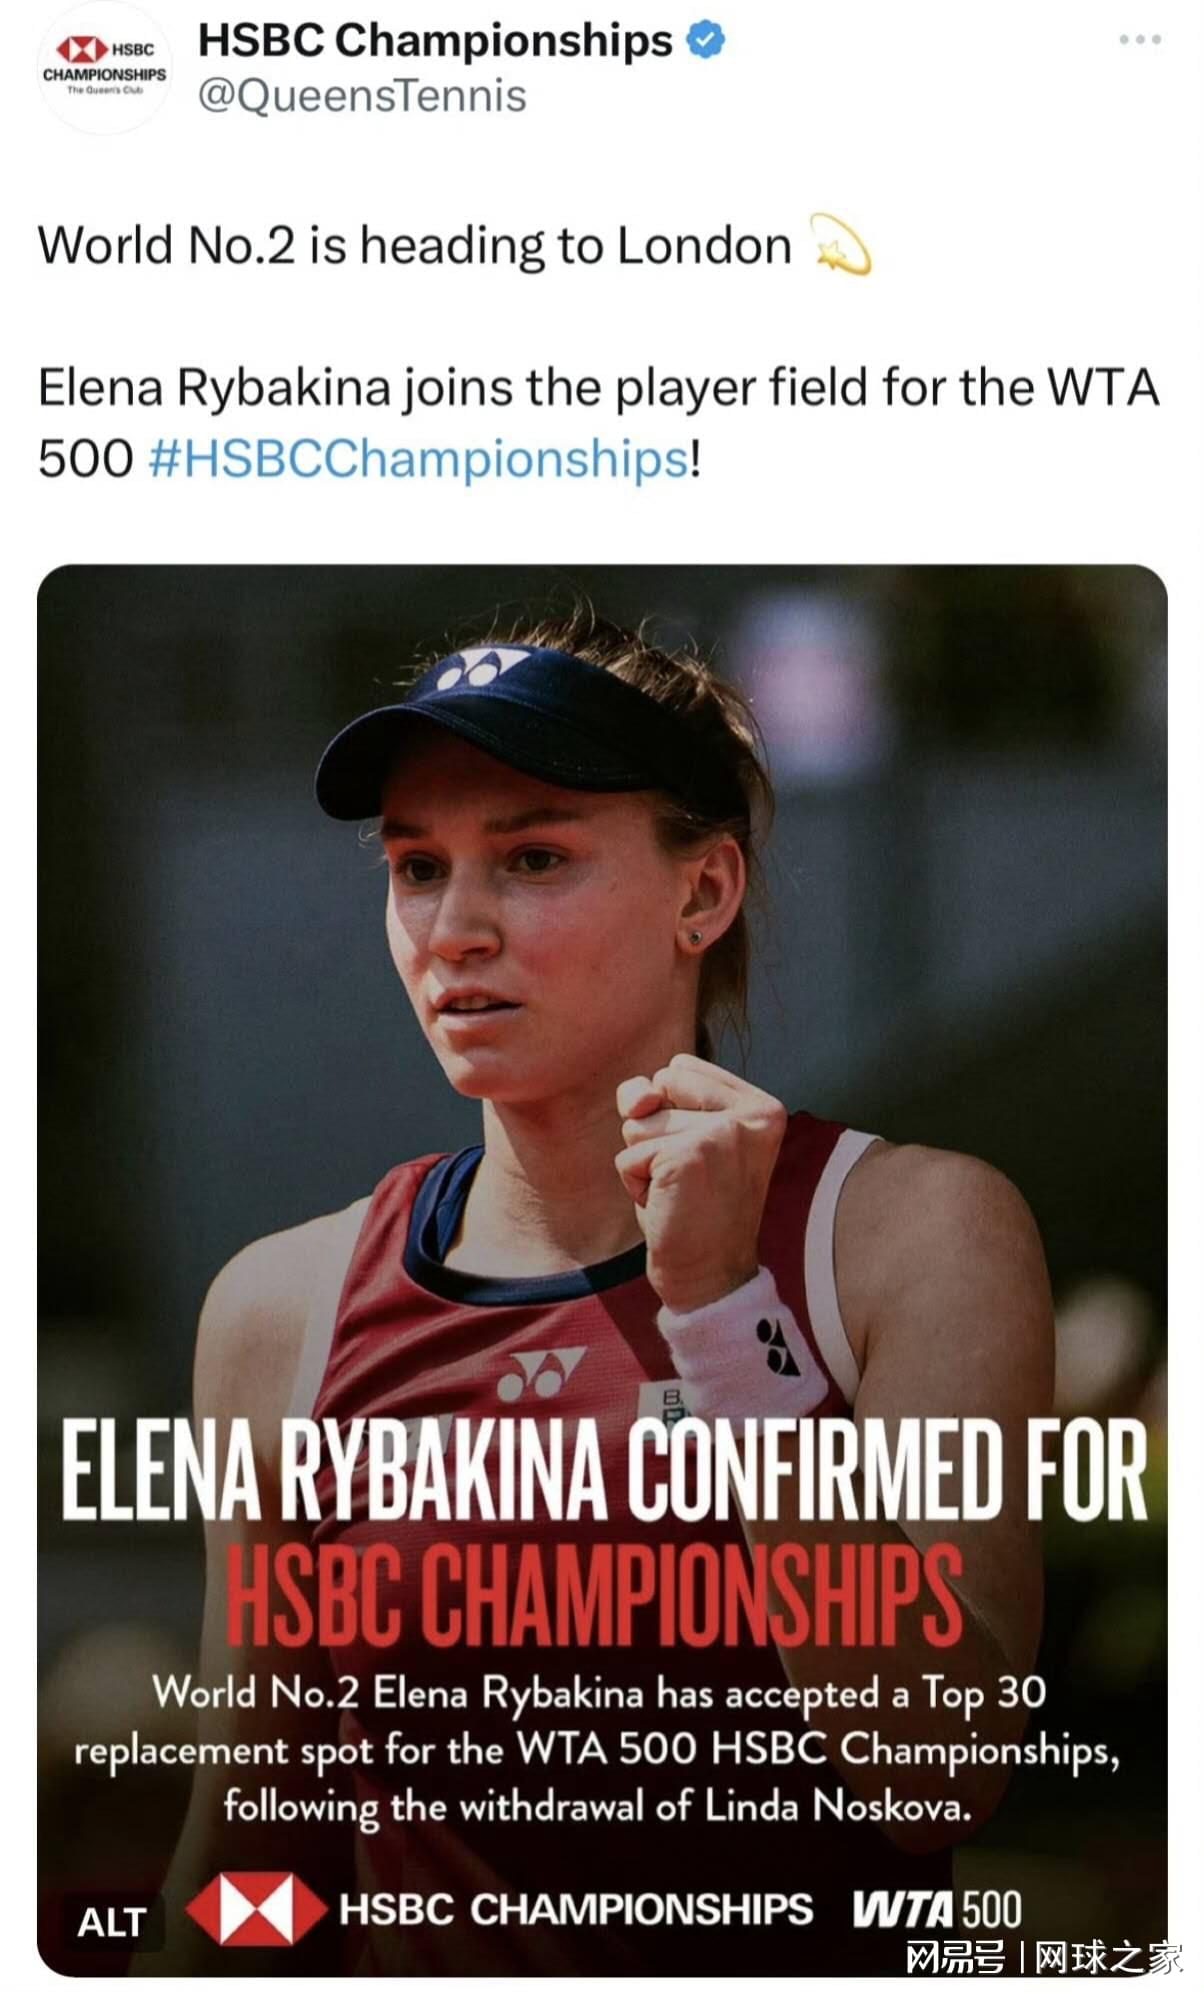
Task: Click the blue verified badge
Action: pyautogui.click(x=705, y=40)
